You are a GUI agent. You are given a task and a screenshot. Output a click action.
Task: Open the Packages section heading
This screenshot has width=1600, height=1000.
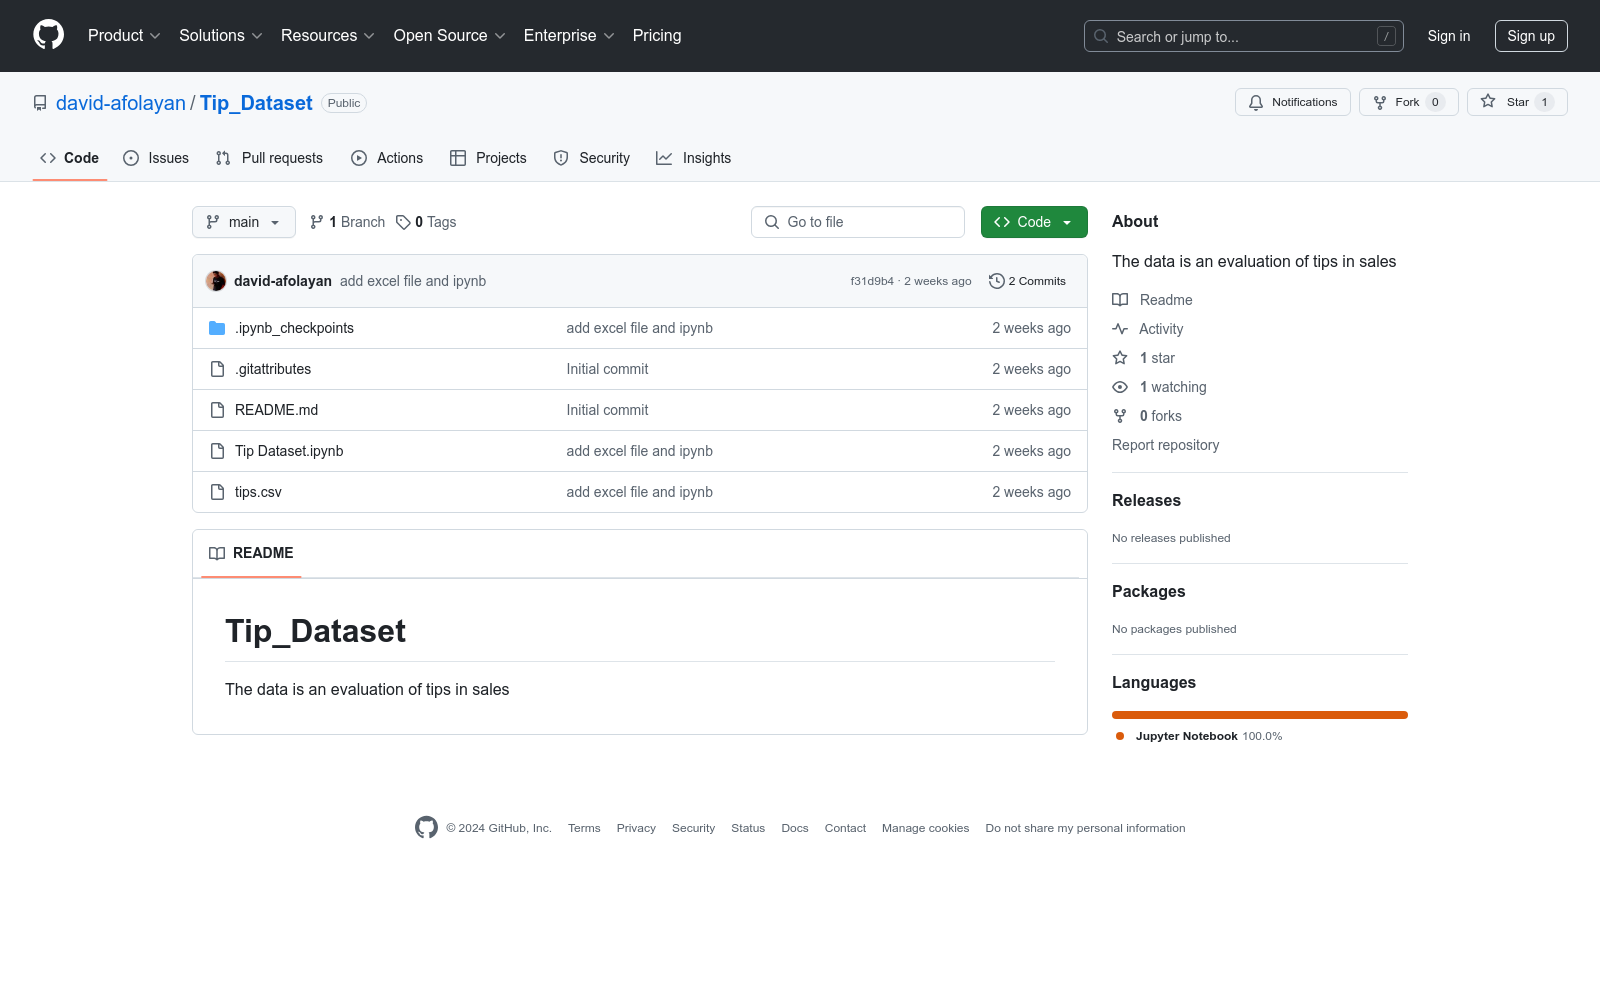tap(1148, 591)
